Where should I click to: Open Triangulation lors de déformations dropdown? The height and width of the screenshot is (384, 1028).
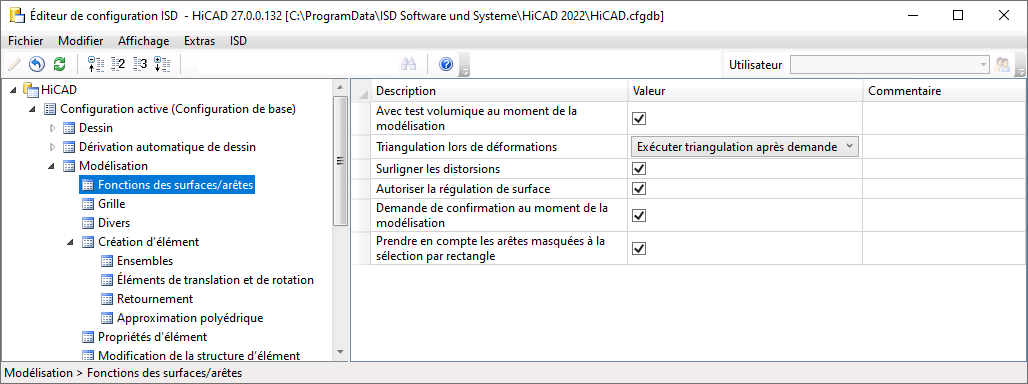point(744,147)
